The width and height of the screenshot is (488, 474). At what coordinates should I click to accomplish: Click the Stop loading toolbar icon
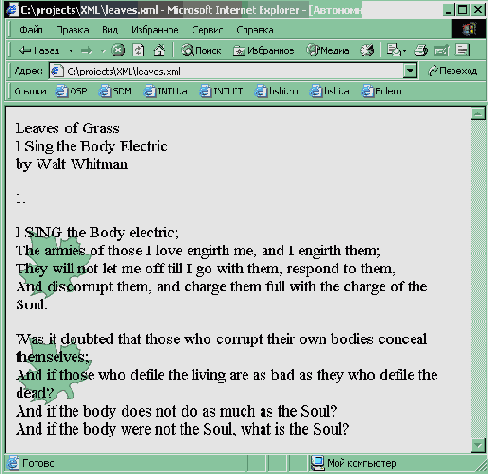pyautogui.click(x=118, y=50)
